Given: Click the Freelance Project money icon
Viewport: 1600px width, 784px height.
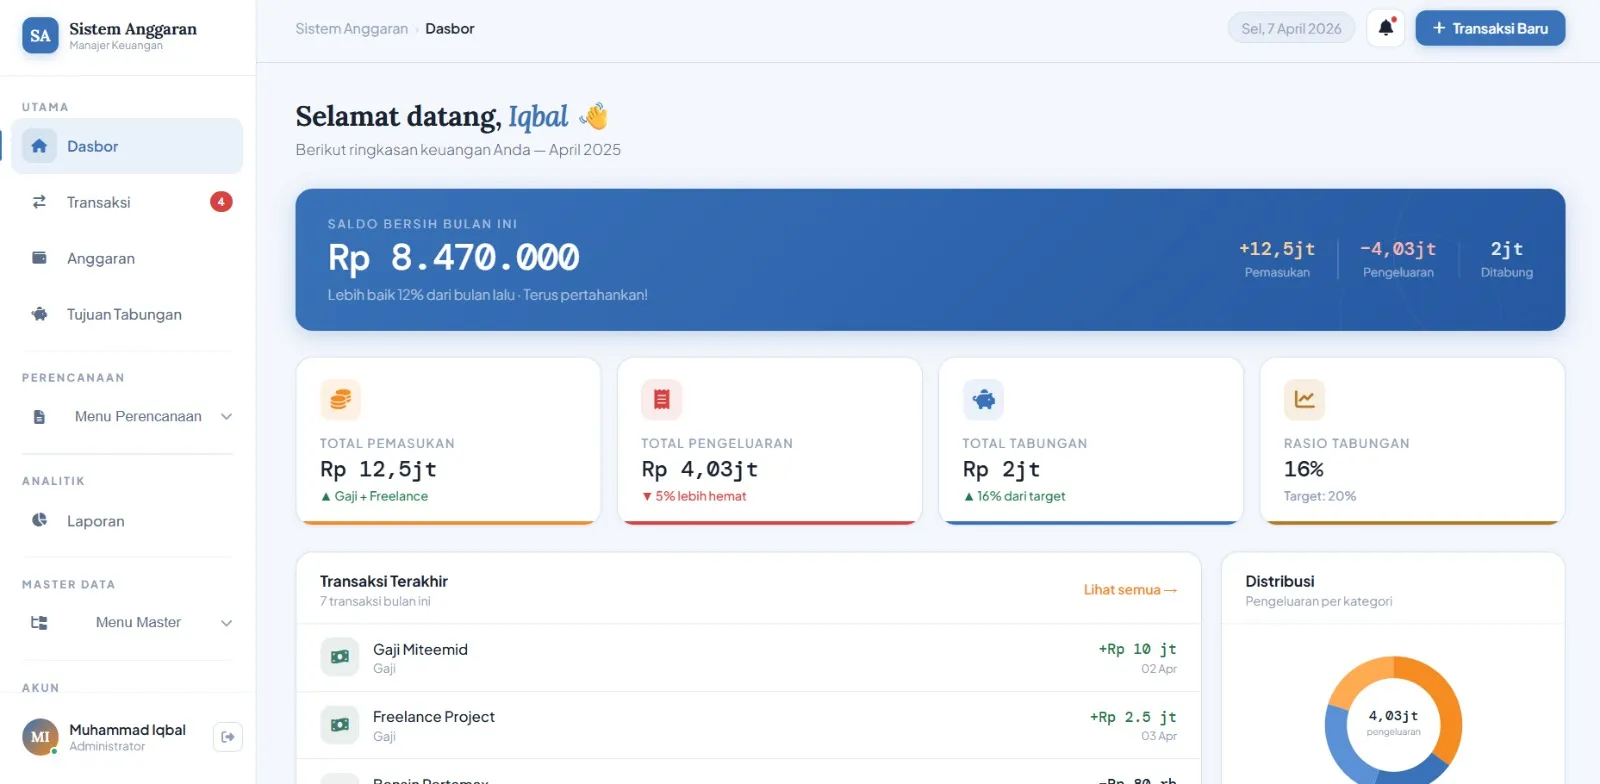Looking at the screenshot, I should point(340,725).
